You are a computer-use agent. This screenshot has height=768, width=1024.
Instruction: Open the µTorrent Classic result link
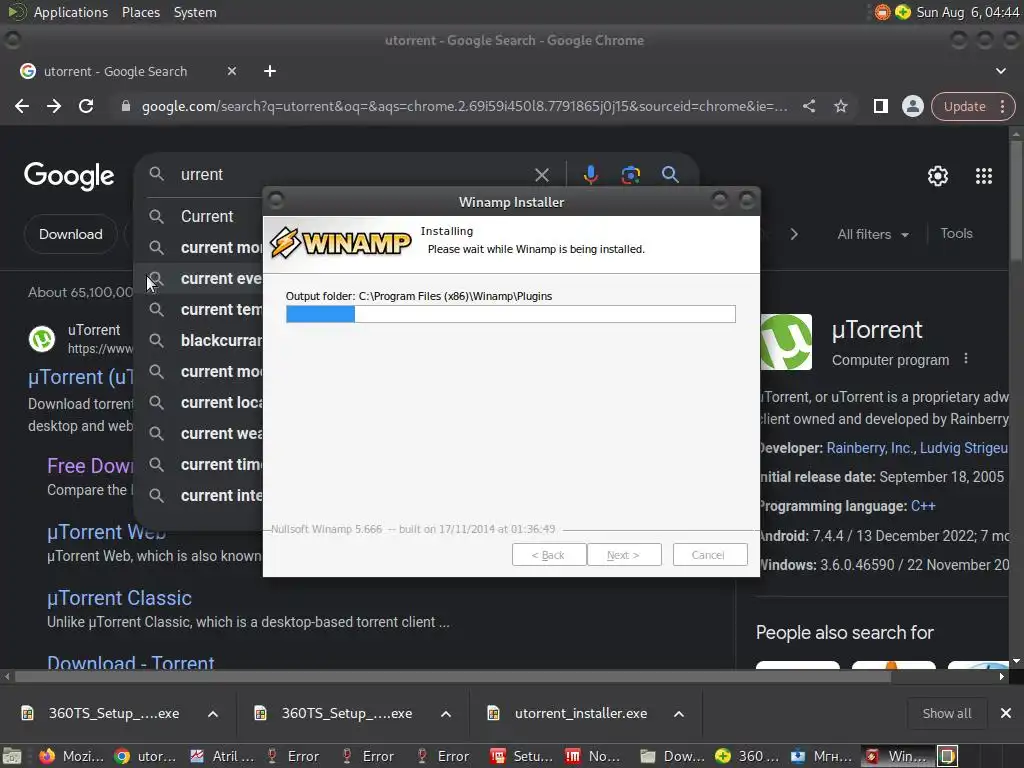tap(120, 598)
